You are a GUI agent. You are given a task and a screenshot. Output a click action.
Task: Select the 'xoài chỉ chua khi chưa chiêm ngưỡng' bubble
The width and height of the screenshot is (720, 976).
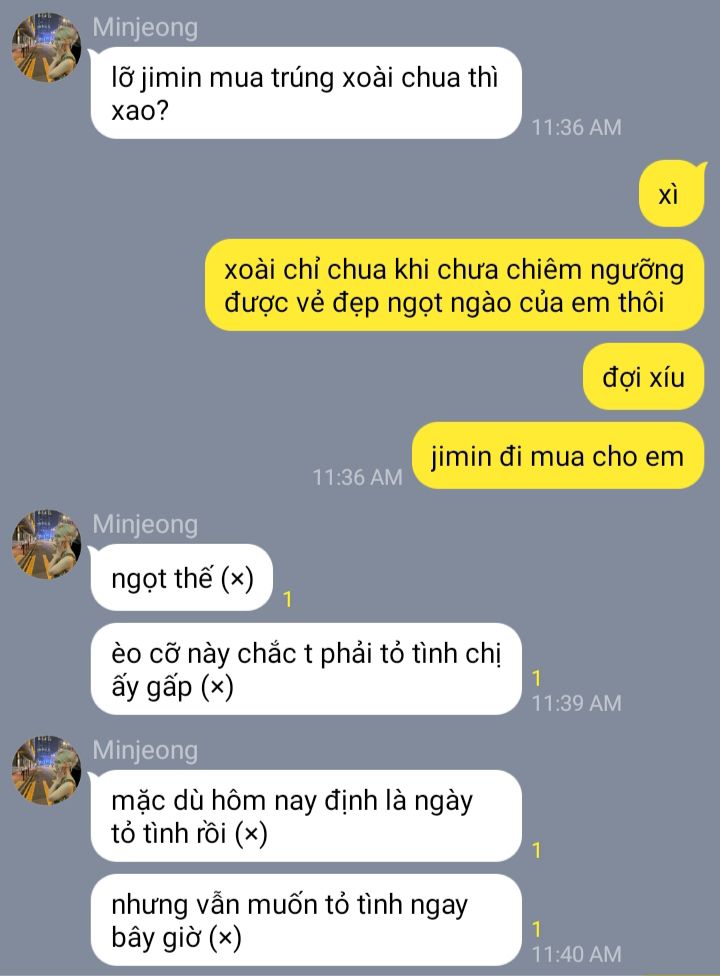(x=454, y=285)
